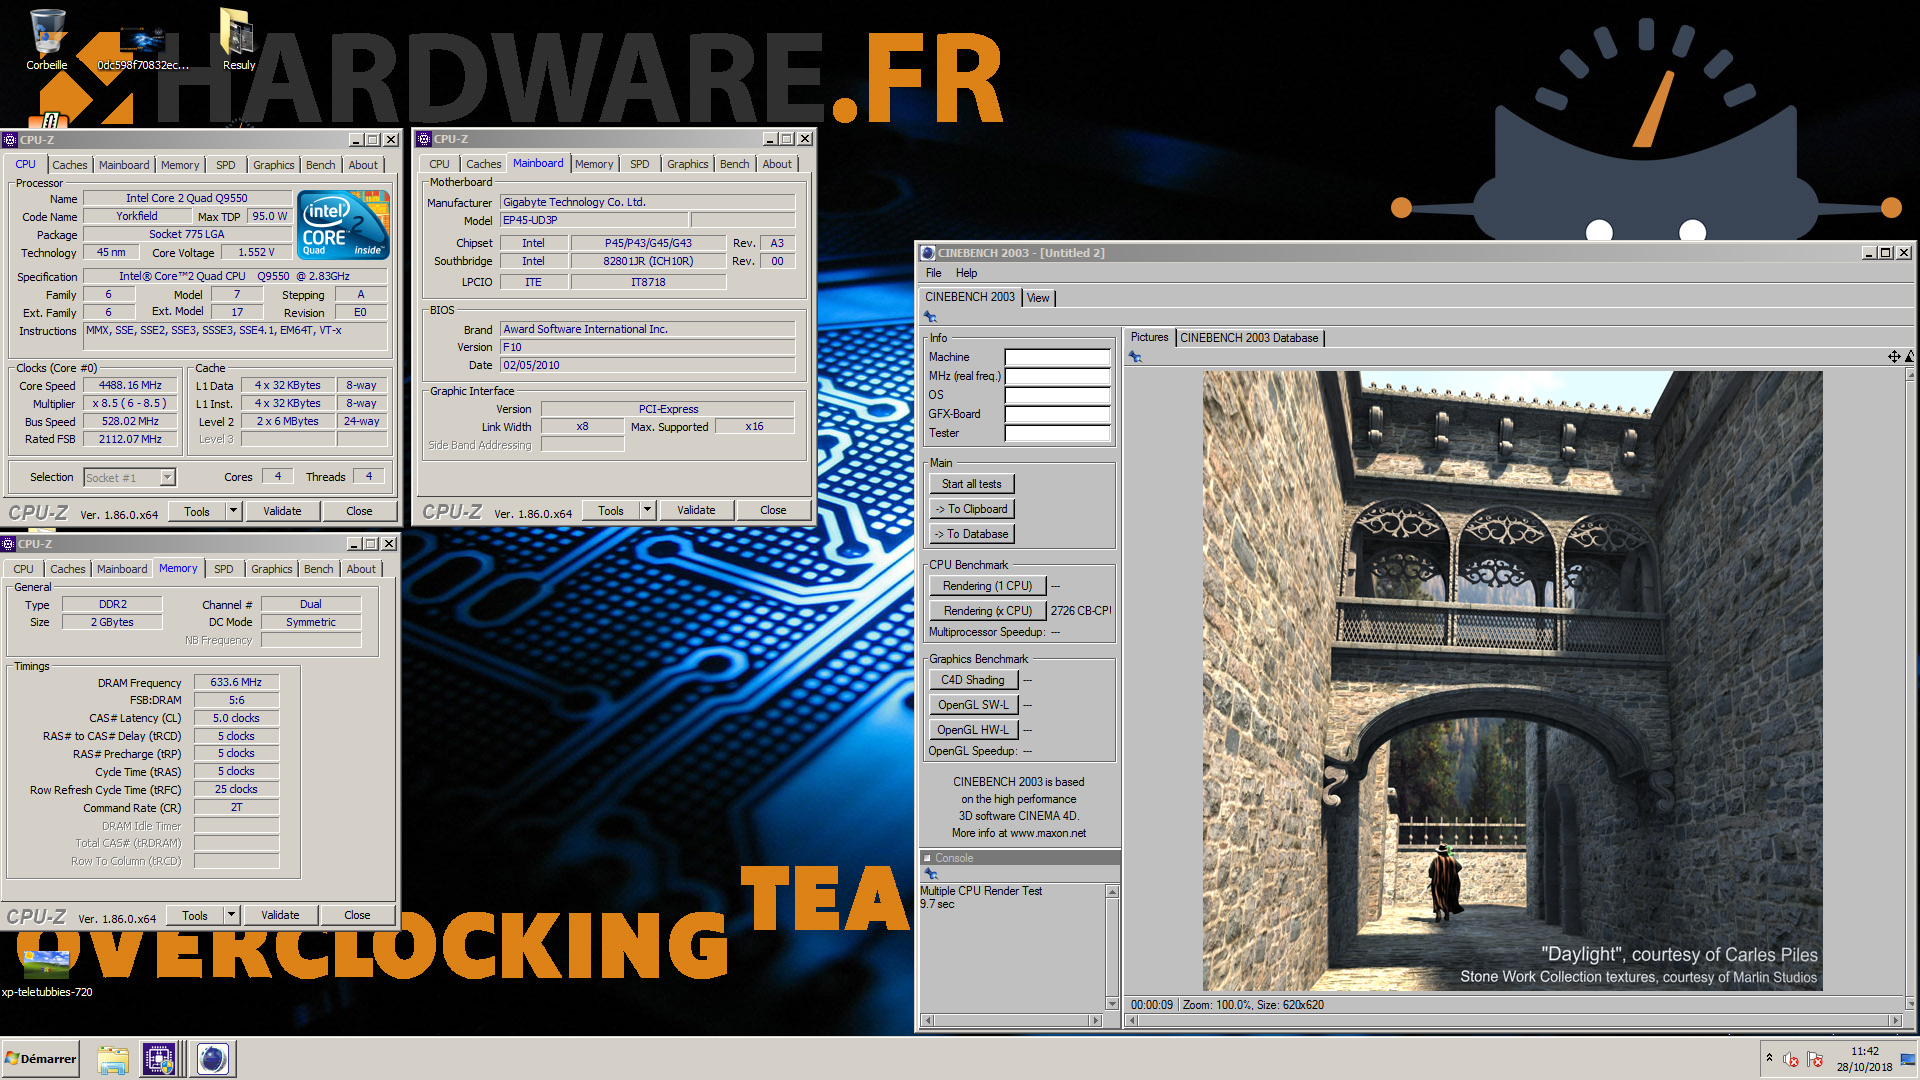
Task: Open Windows Explorer from the taskbar
Action: 113,1059
